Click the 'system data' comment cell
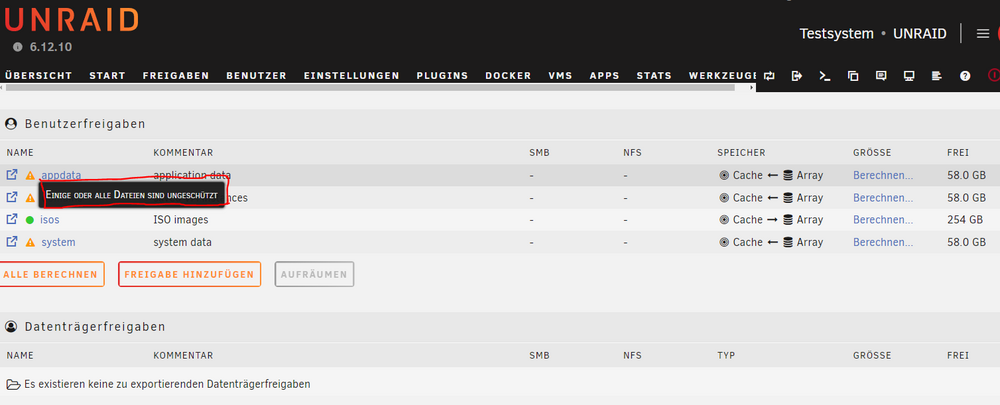 182,242
